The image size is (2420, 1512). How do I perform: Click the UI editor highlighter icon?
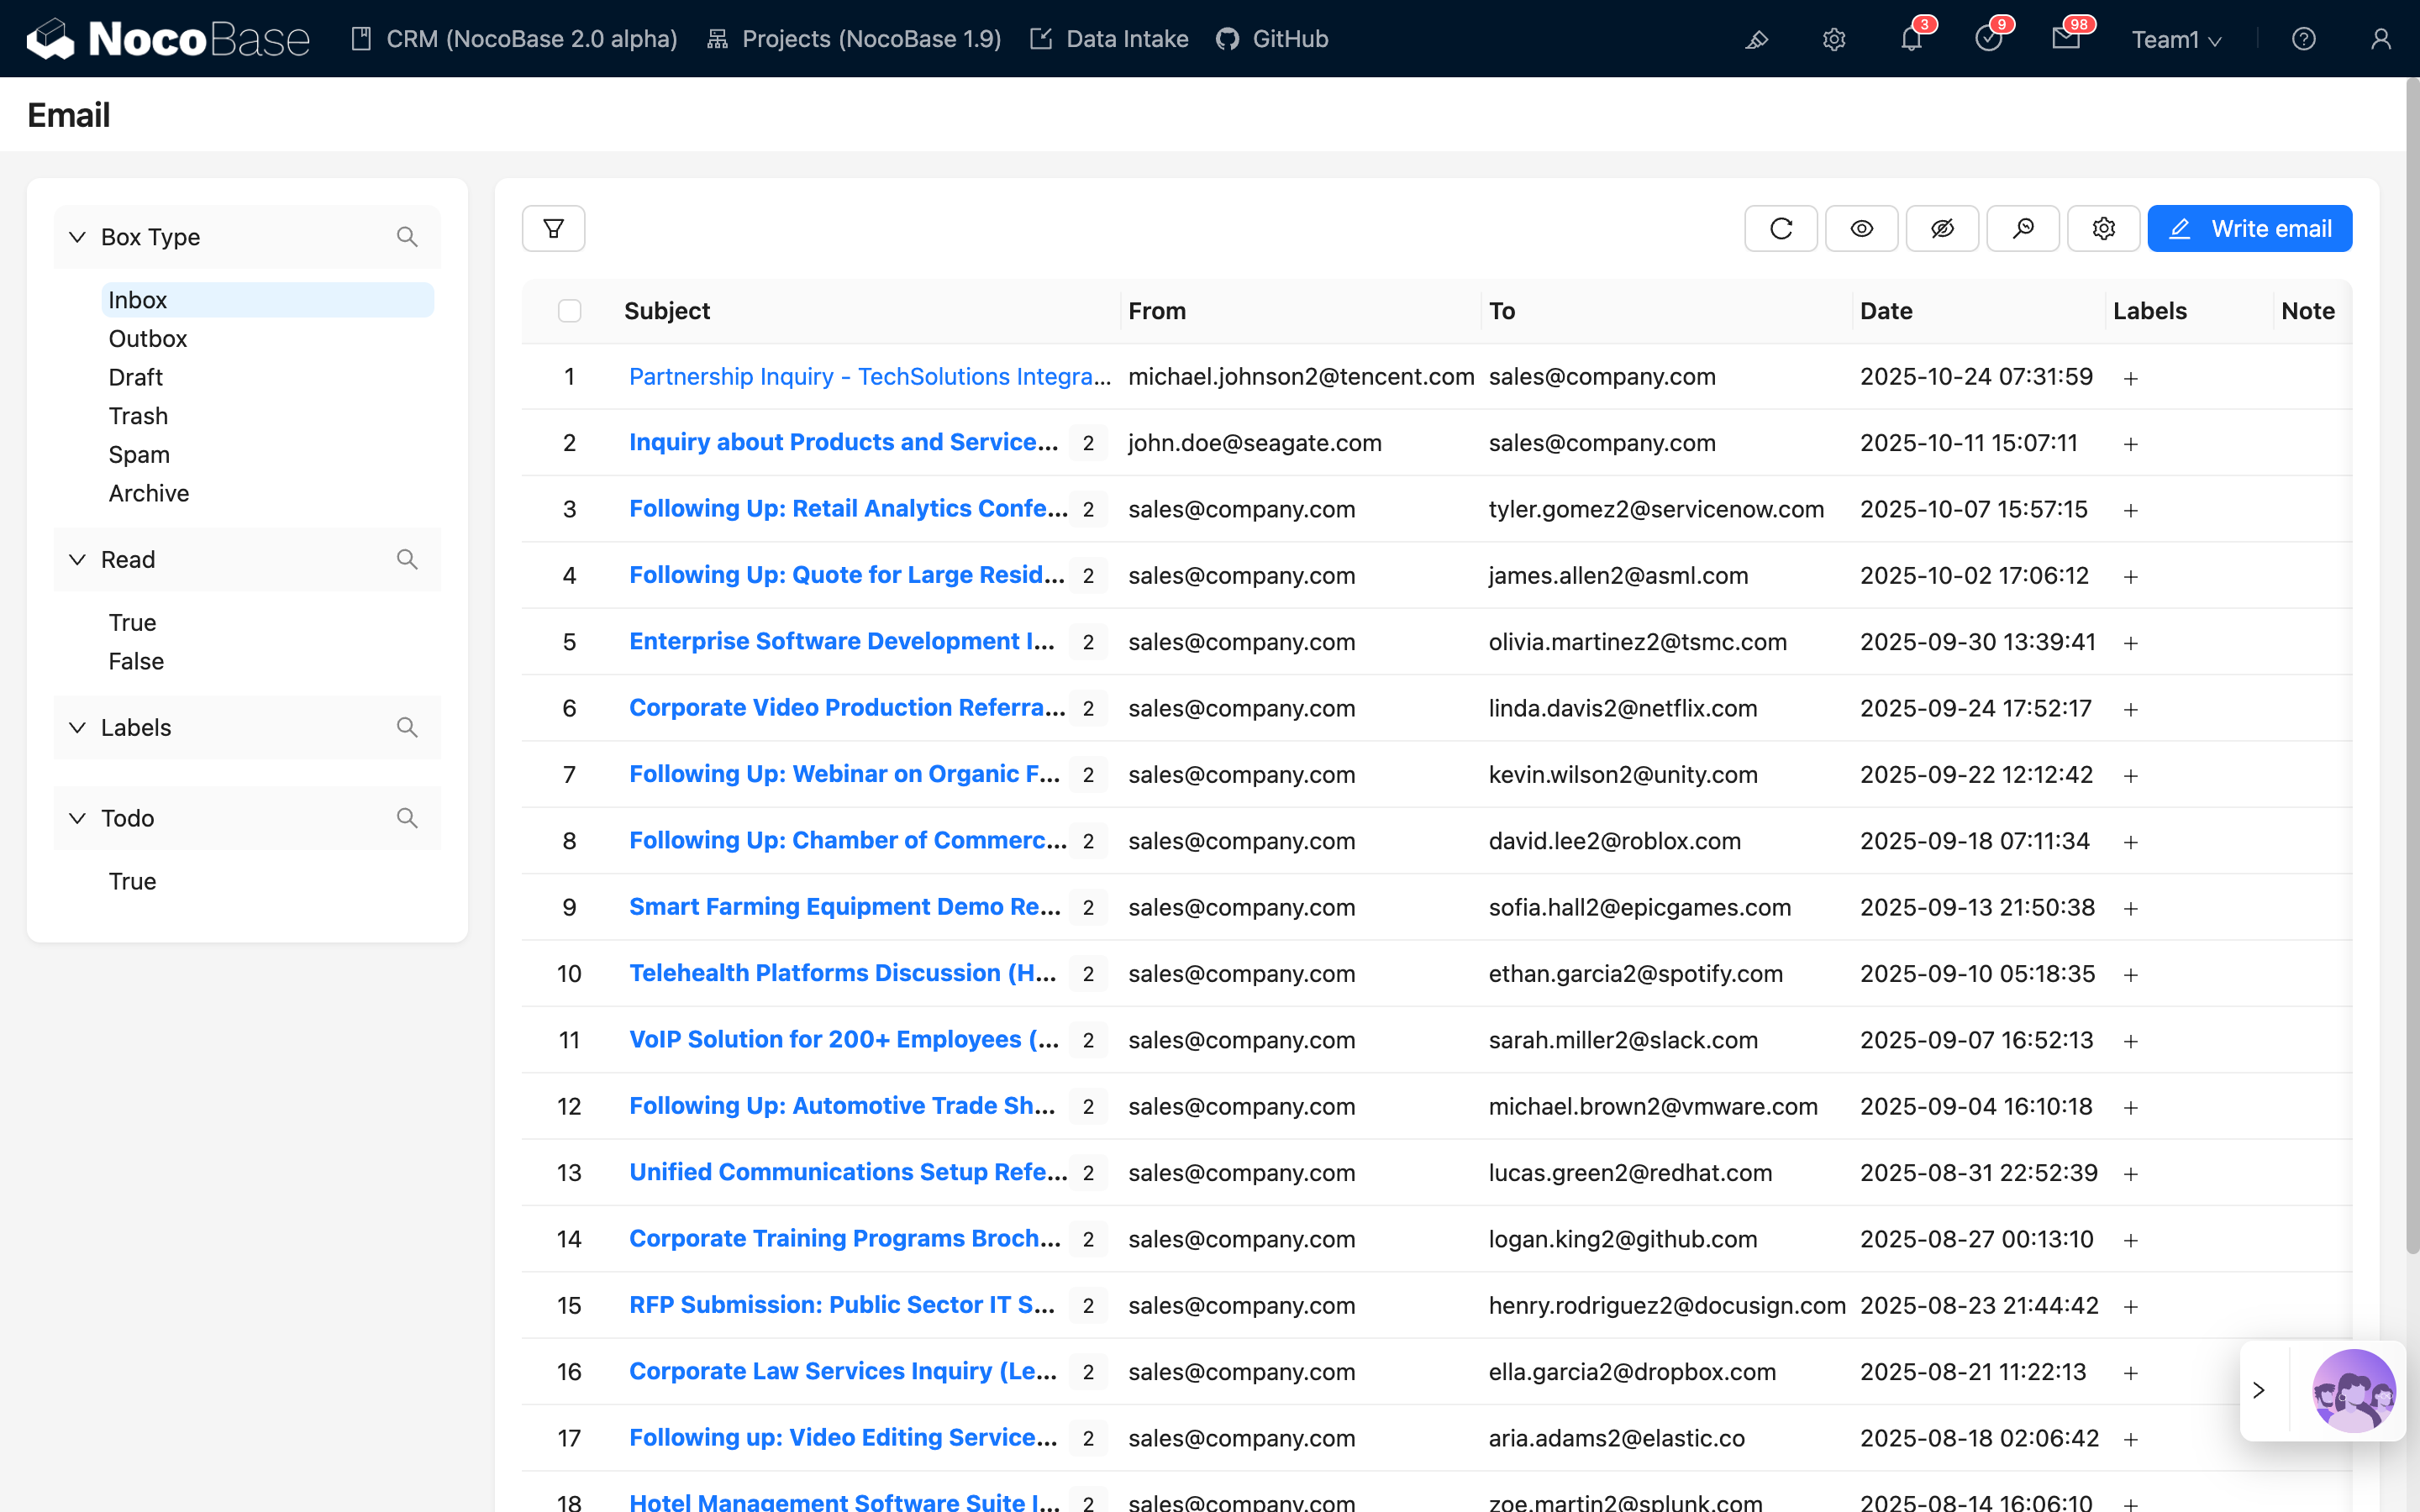1757,39
